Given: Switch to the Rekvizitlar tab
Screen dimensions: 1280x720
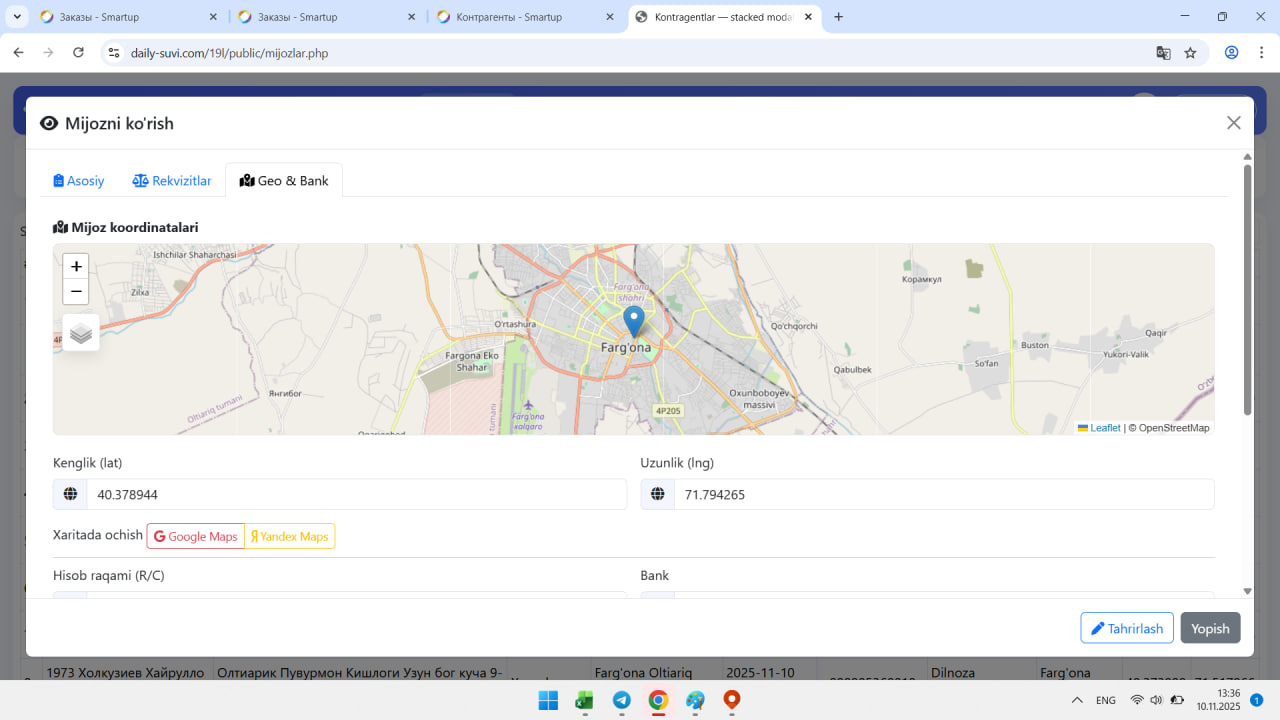Looking at the screenshot, I should (172, 181).
